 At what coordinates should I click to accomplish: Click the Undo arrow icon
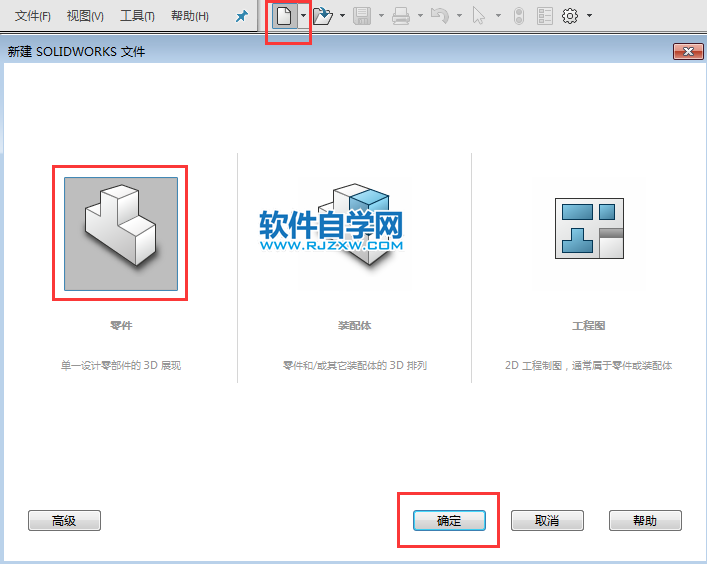[x=440, y=16]
